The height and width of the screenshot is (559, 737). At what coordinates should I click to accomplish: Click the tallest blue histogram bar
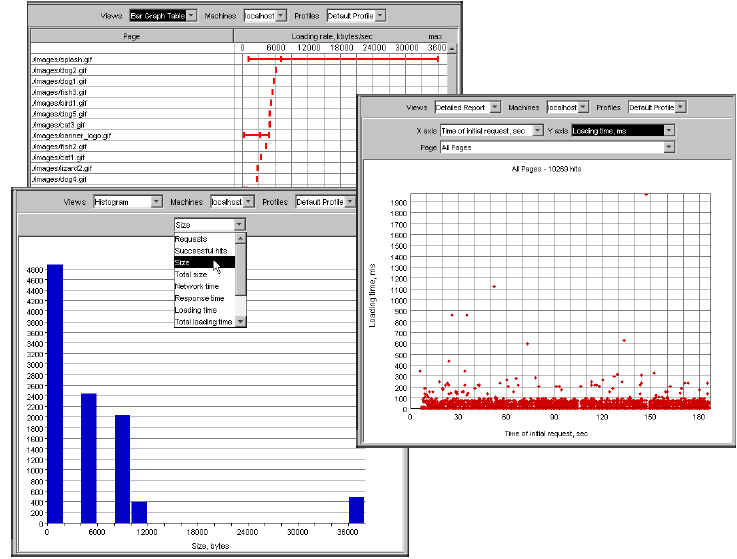55,394
